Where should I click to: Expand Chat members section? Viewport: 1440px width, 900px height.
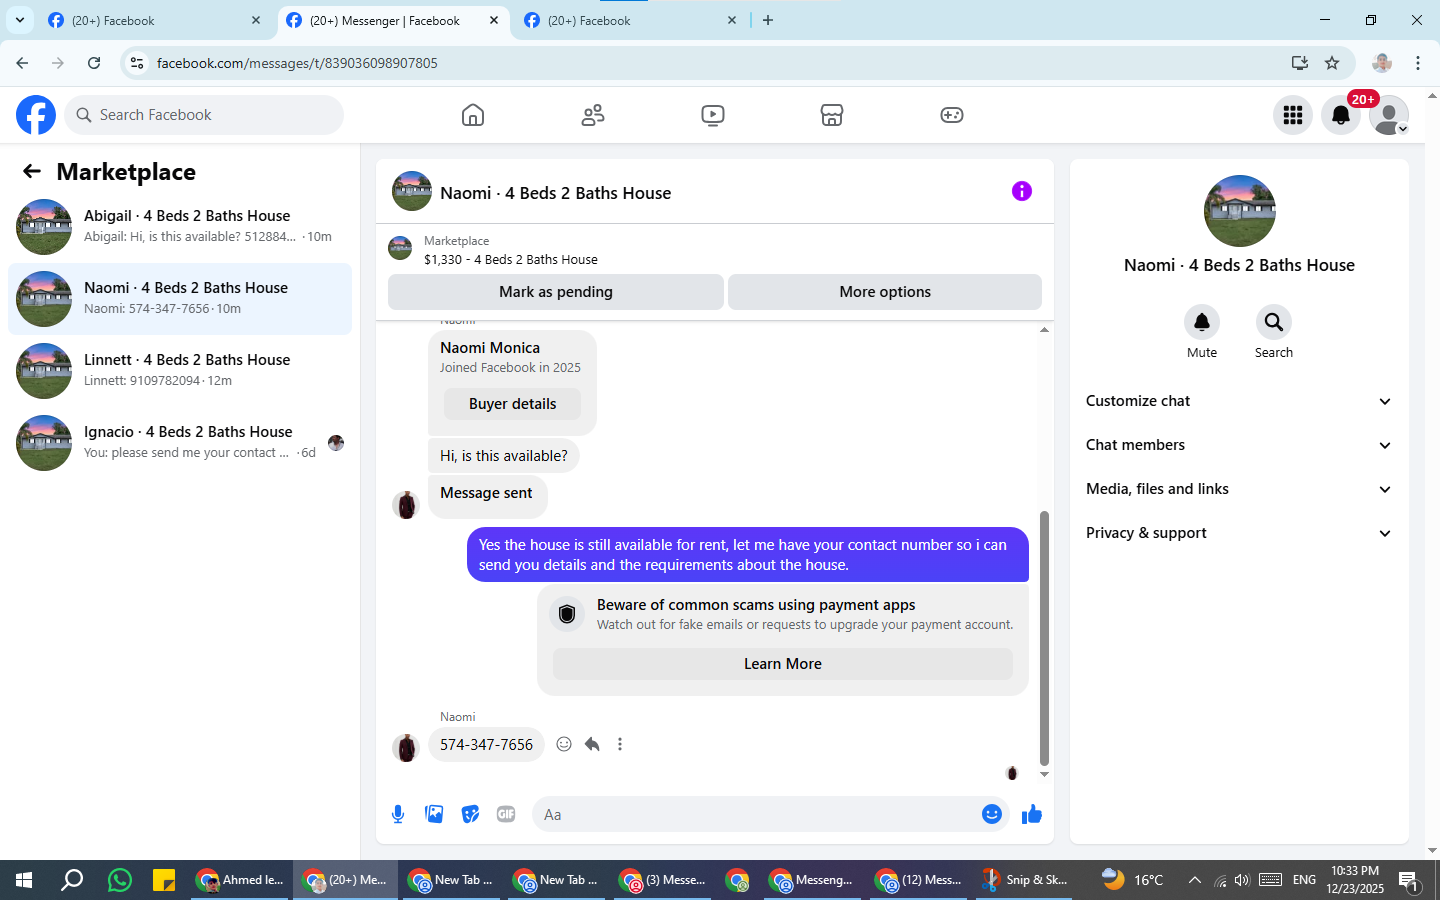pos(1239,445)
